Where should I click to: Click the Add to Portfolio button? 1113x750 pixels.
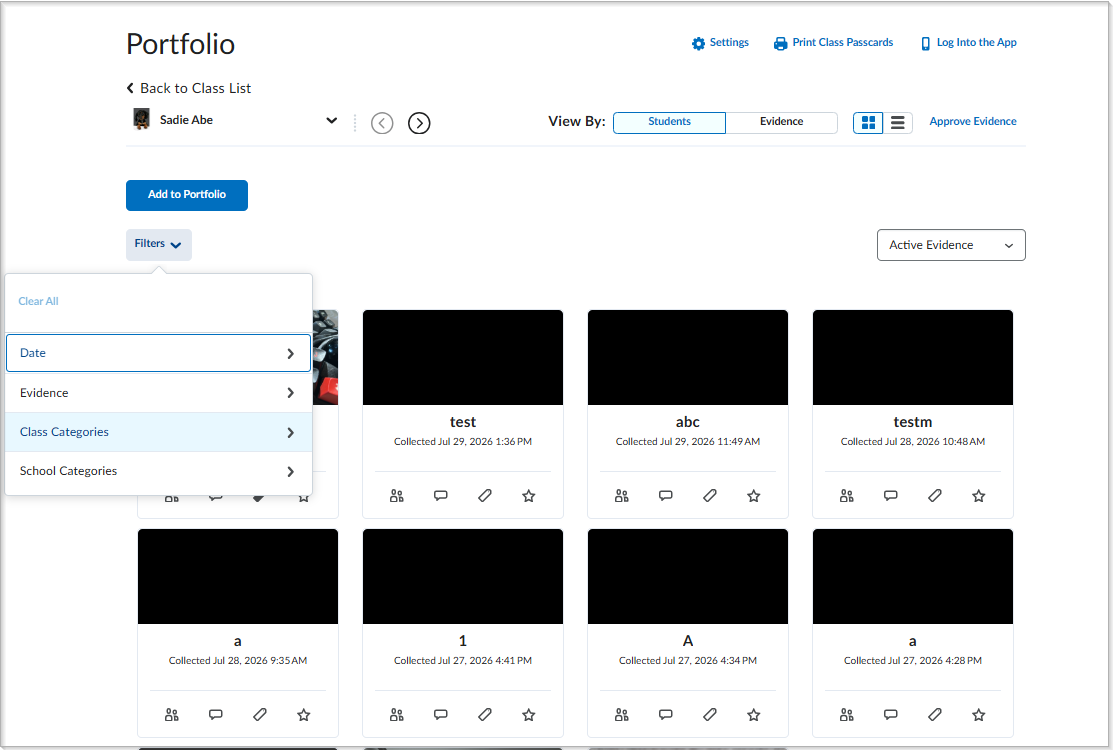[187, 195]
